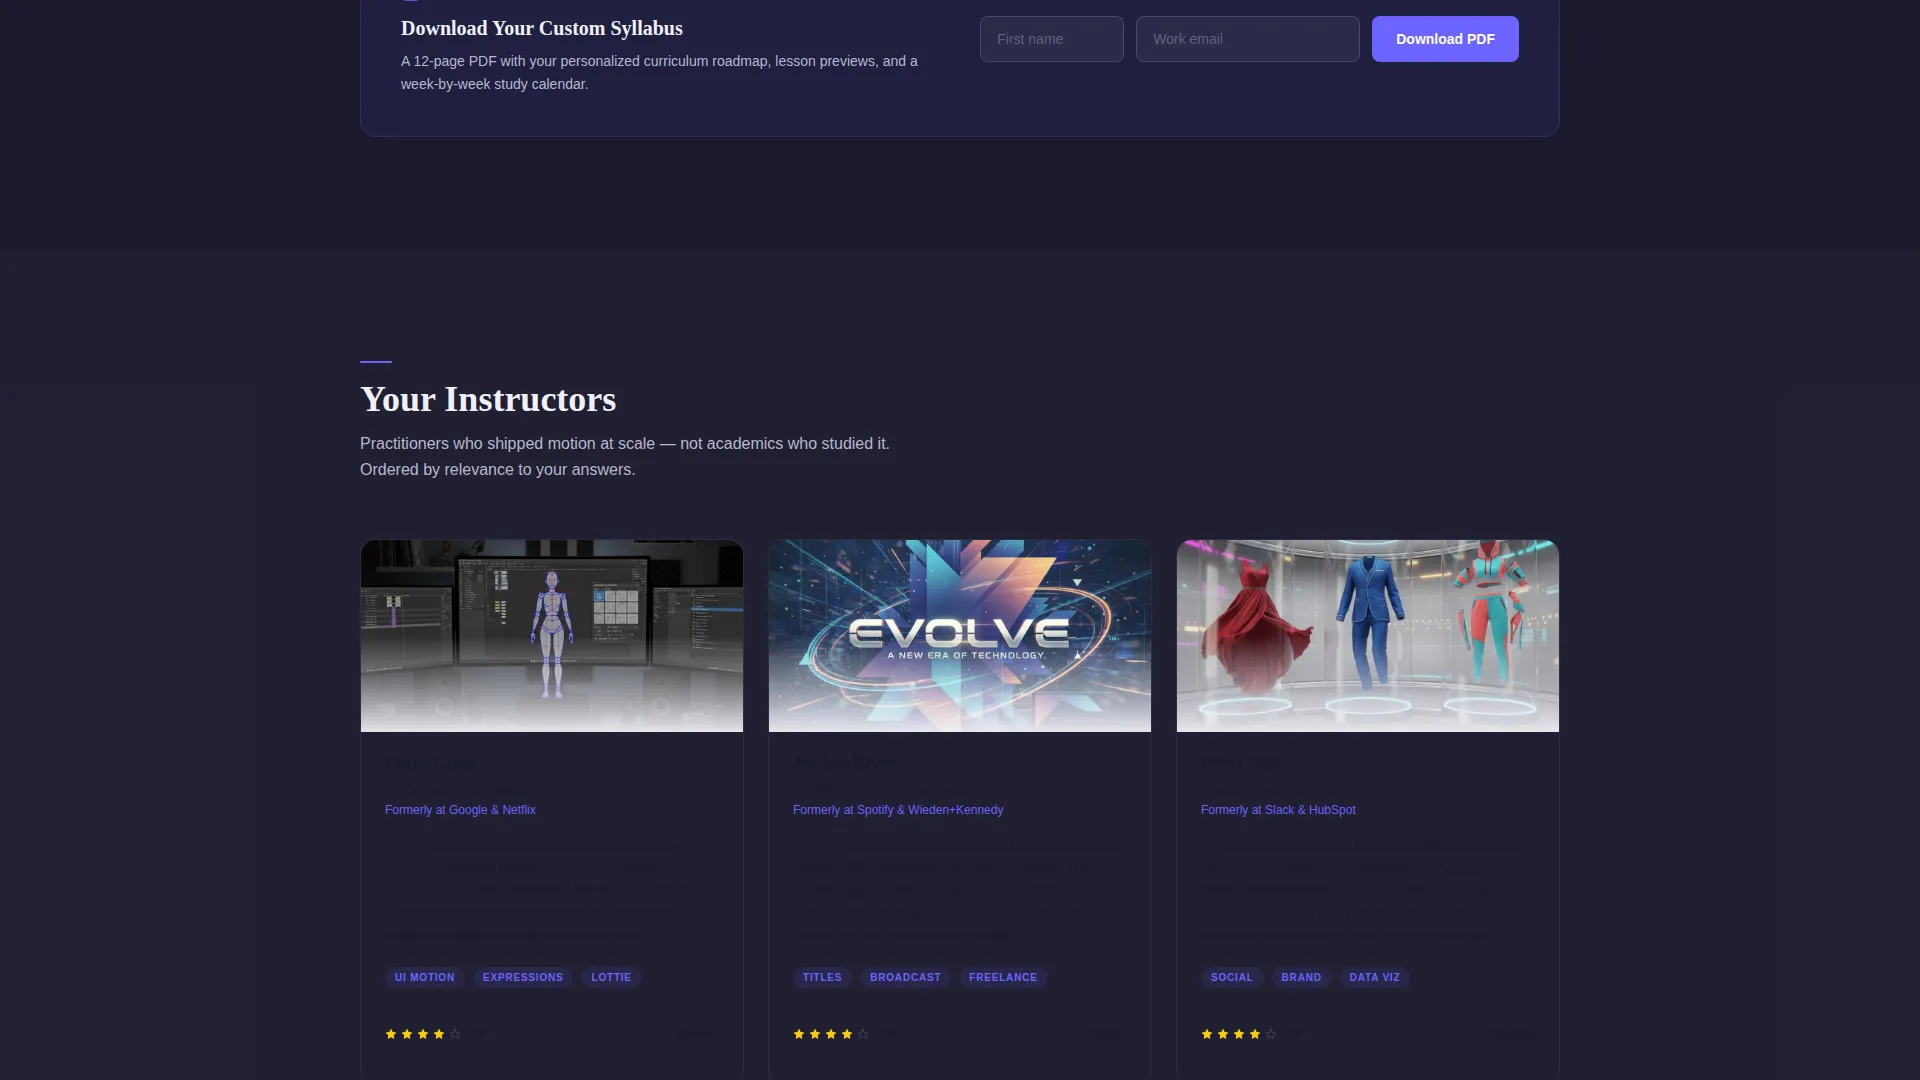Screen dimensions: 1920x1080
Task: Open the EVOLVE title card thumbnail
Action: click(x=960, y=636)
